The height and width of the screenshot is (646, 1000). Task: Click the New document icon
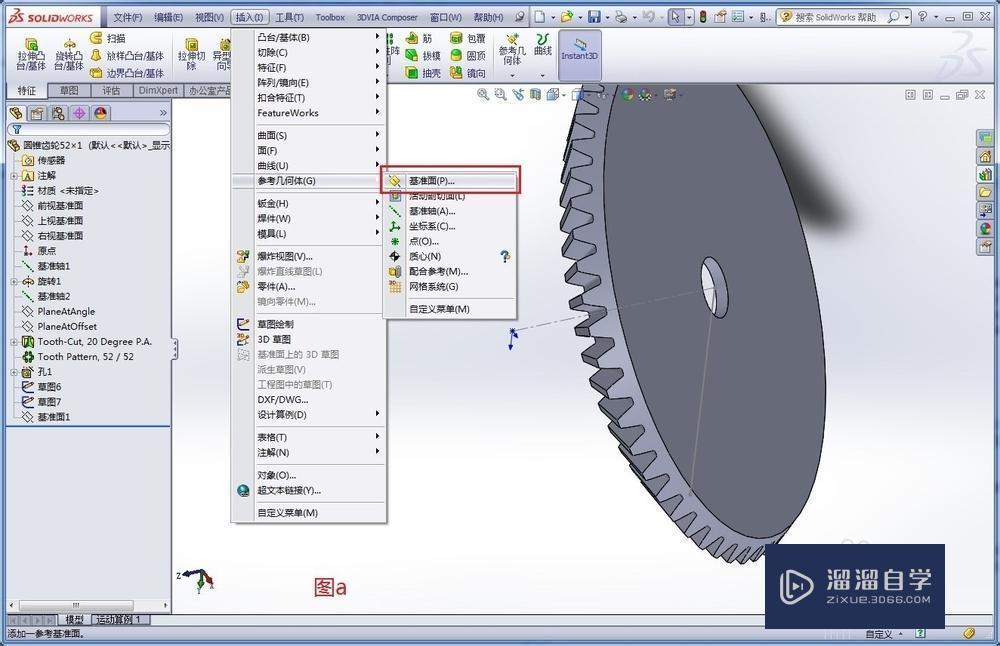click(x=540, y=17)
